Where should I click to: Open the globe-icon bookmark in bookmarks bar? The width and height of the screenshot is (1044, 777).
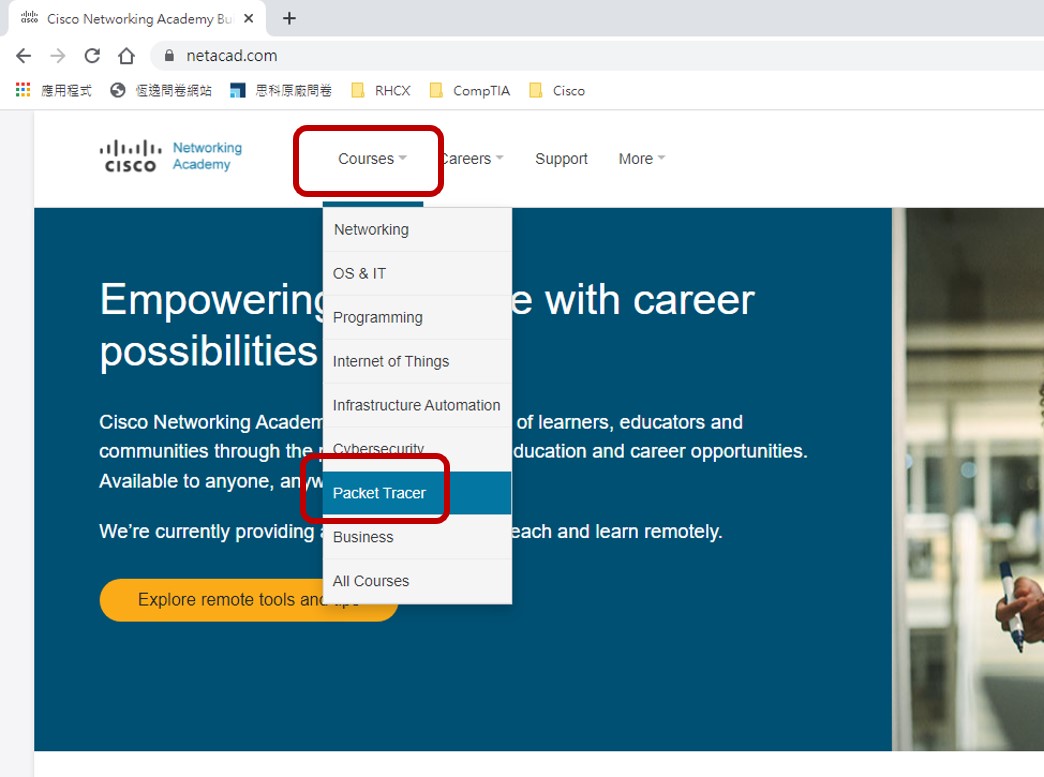[x=161, y=91]
